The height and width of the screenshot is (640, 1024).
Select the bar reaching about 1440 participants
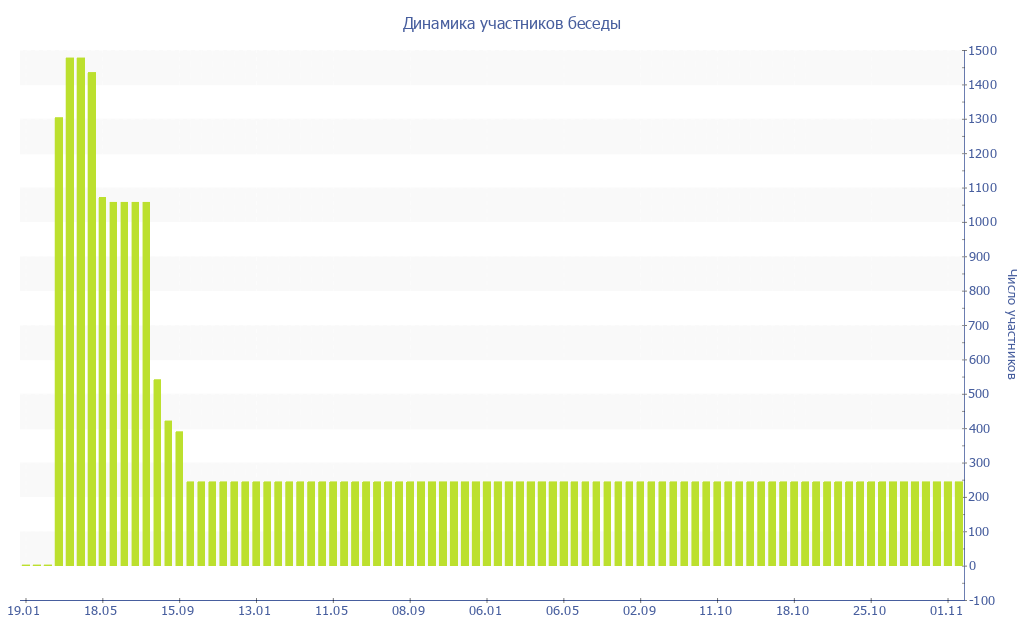click(92, 318)
